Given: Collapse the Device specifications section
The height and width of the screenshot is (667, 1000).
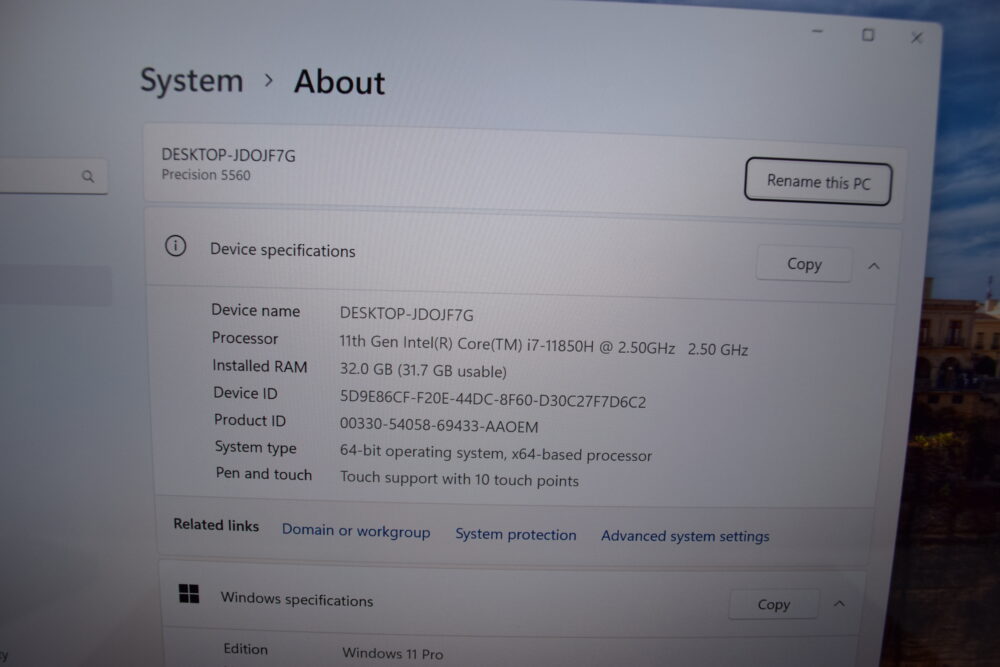Looking at the screenshot, I should pyautogui.click(x=874, y=266).
